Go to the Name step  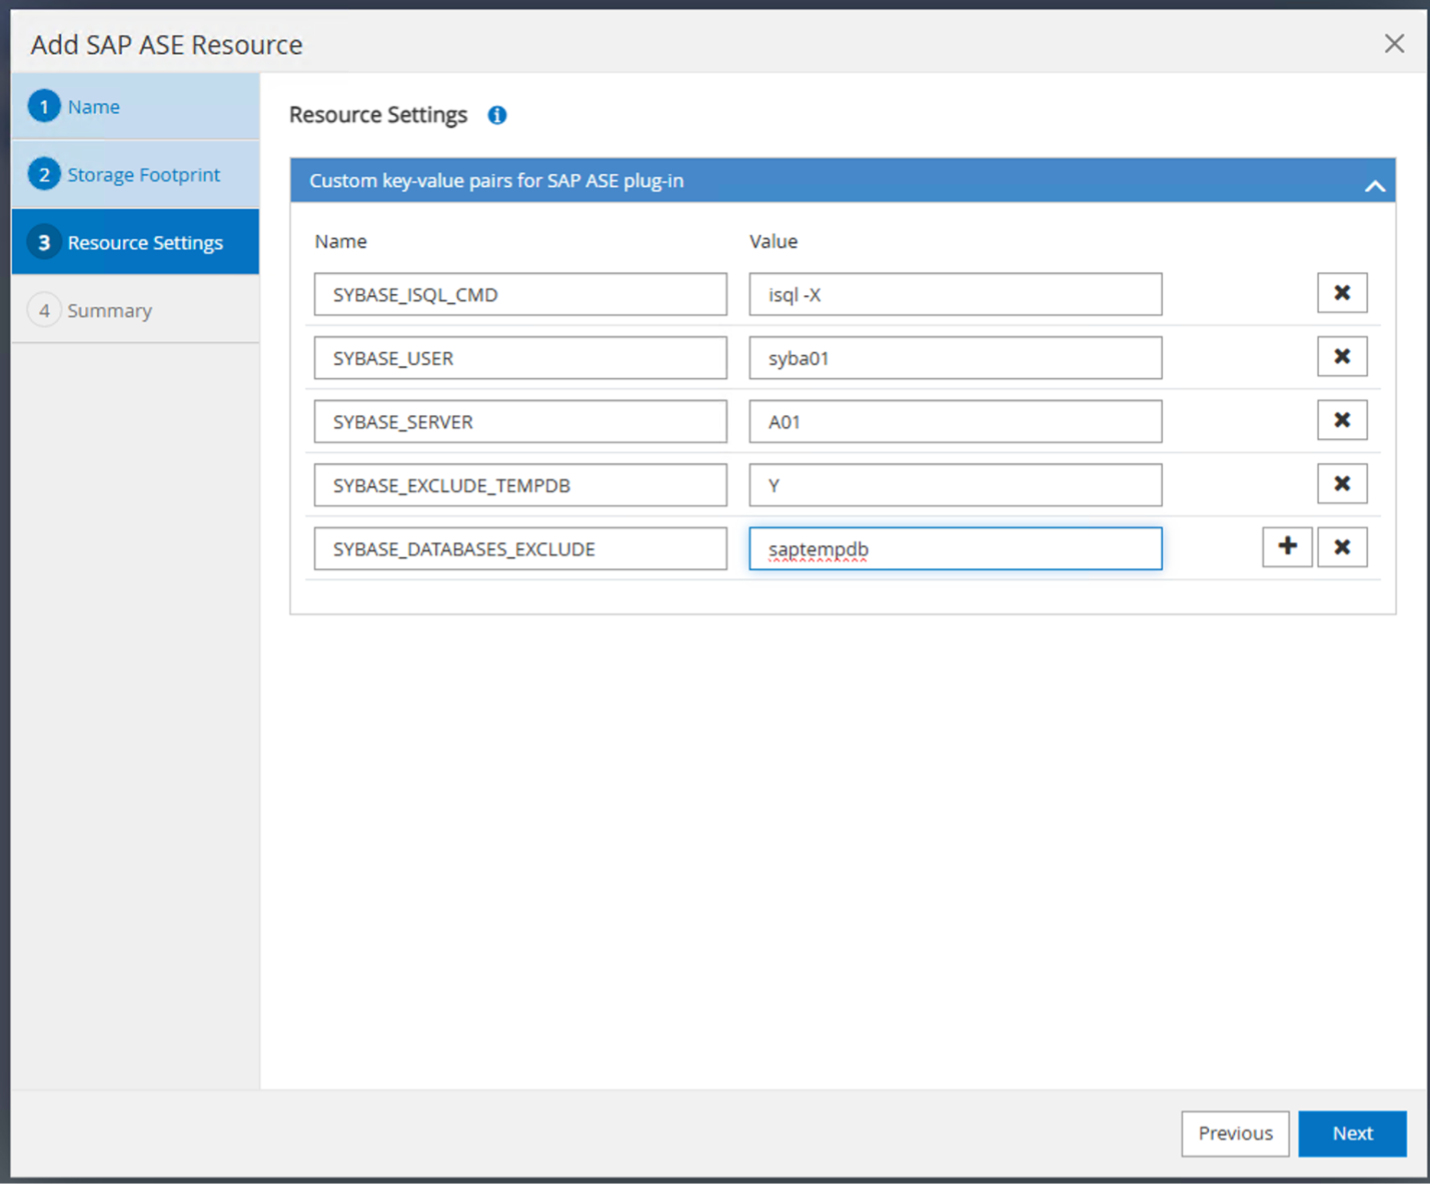click(94, 107)
